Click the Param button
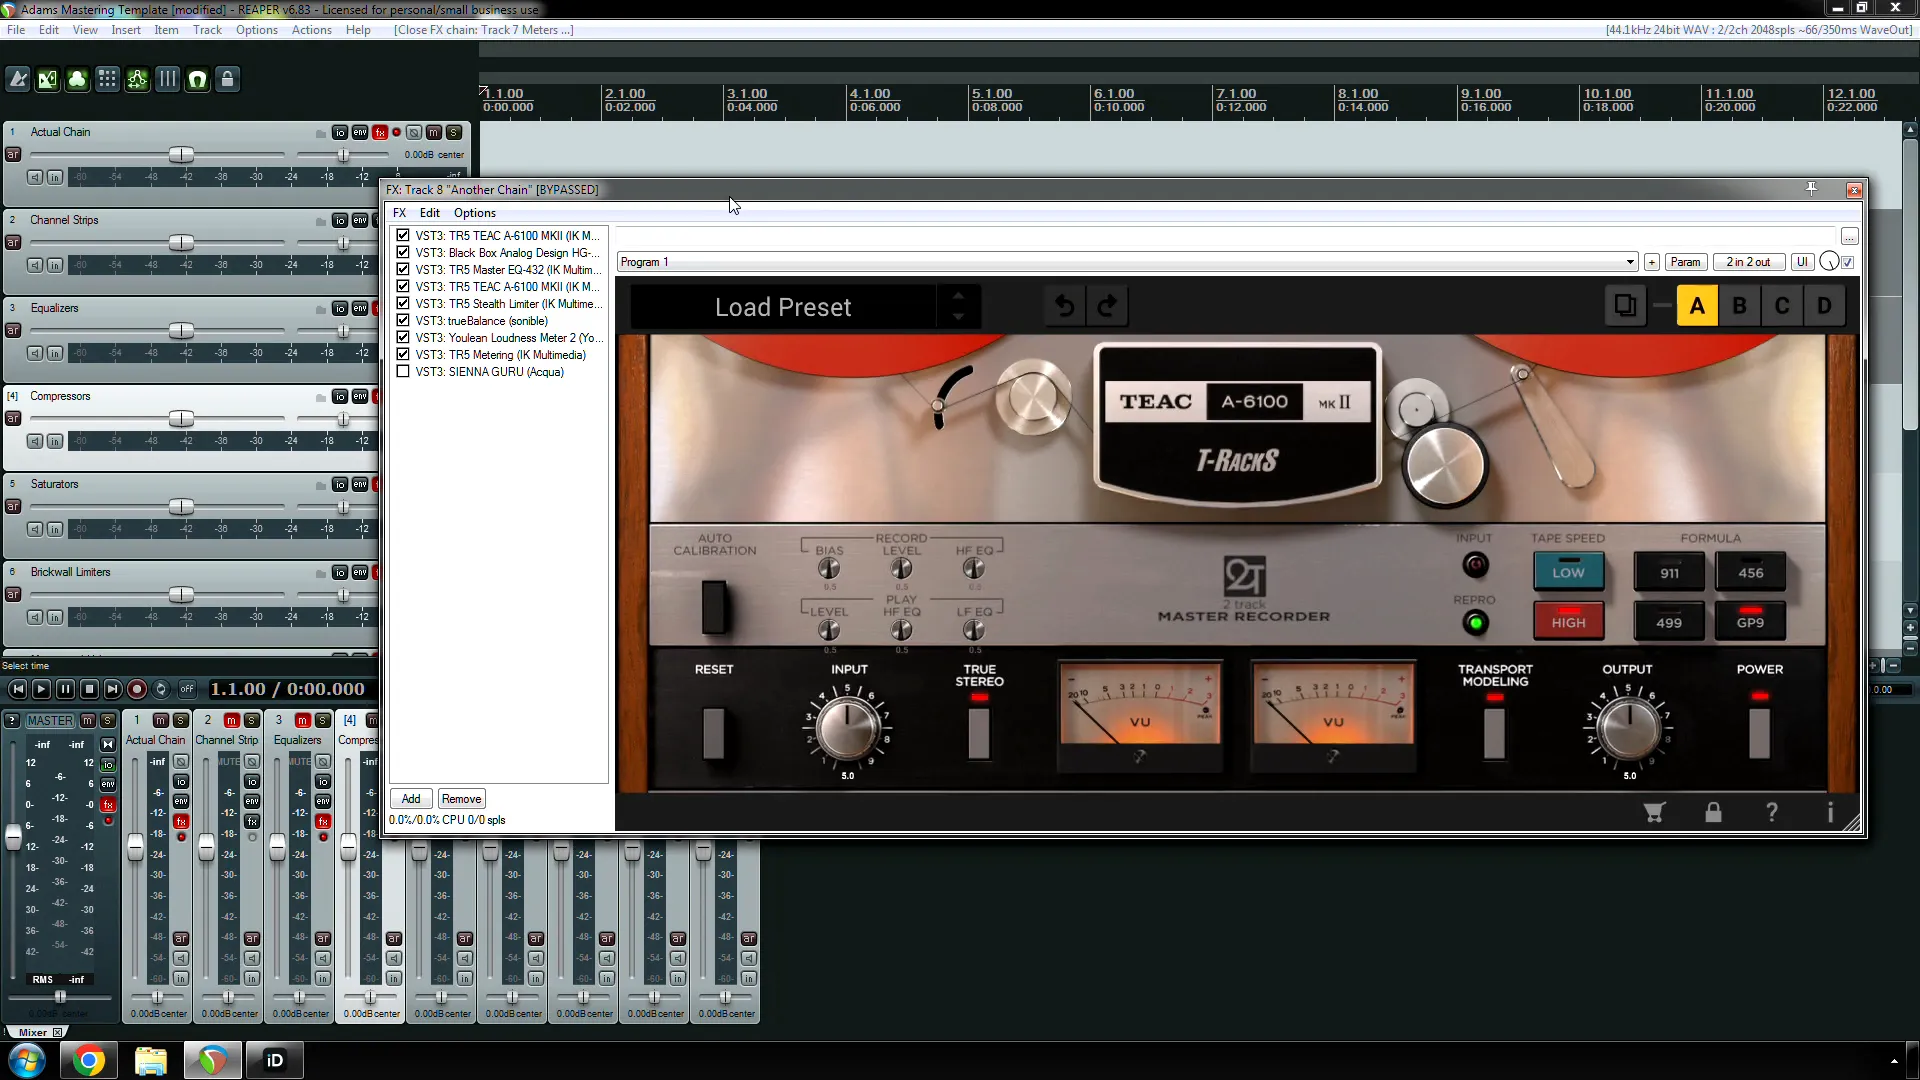 click(x=1685, y=262)
